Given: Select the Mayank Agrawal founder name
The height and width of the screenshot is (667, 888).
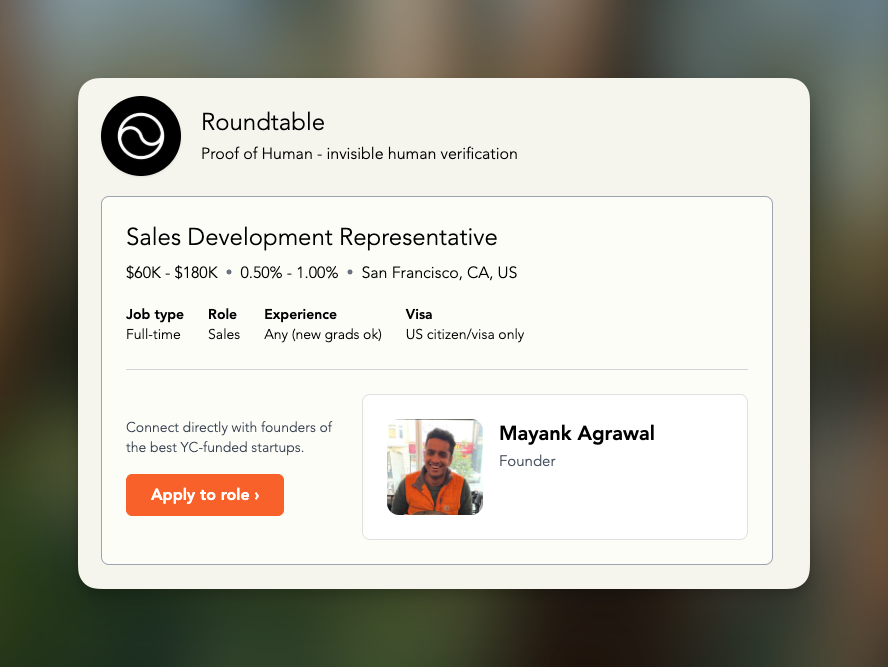Looking at the screenshot, I should tap(577, 433).
